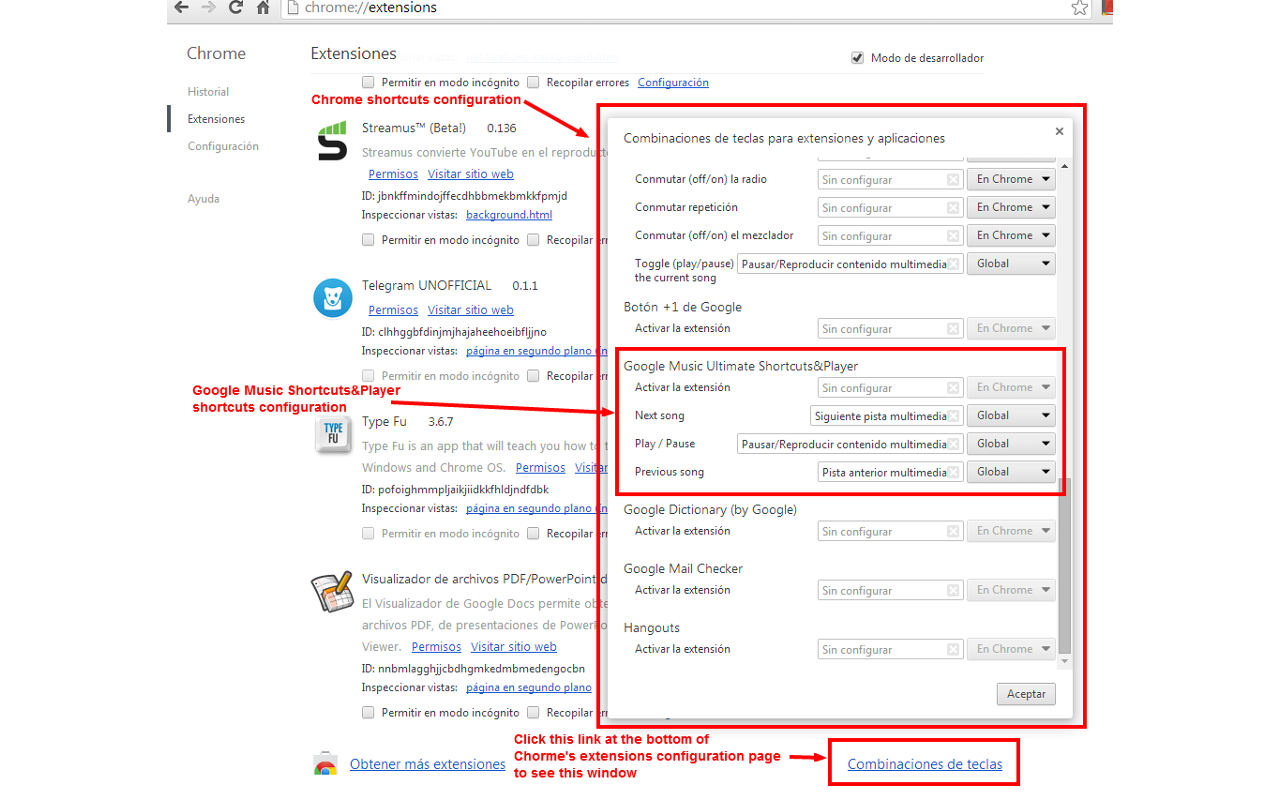The width and height of the screenshot is (1280, 800).
Task: Clear shortcut for Google Mail Checker activation
Action: (x=953, y=591)
